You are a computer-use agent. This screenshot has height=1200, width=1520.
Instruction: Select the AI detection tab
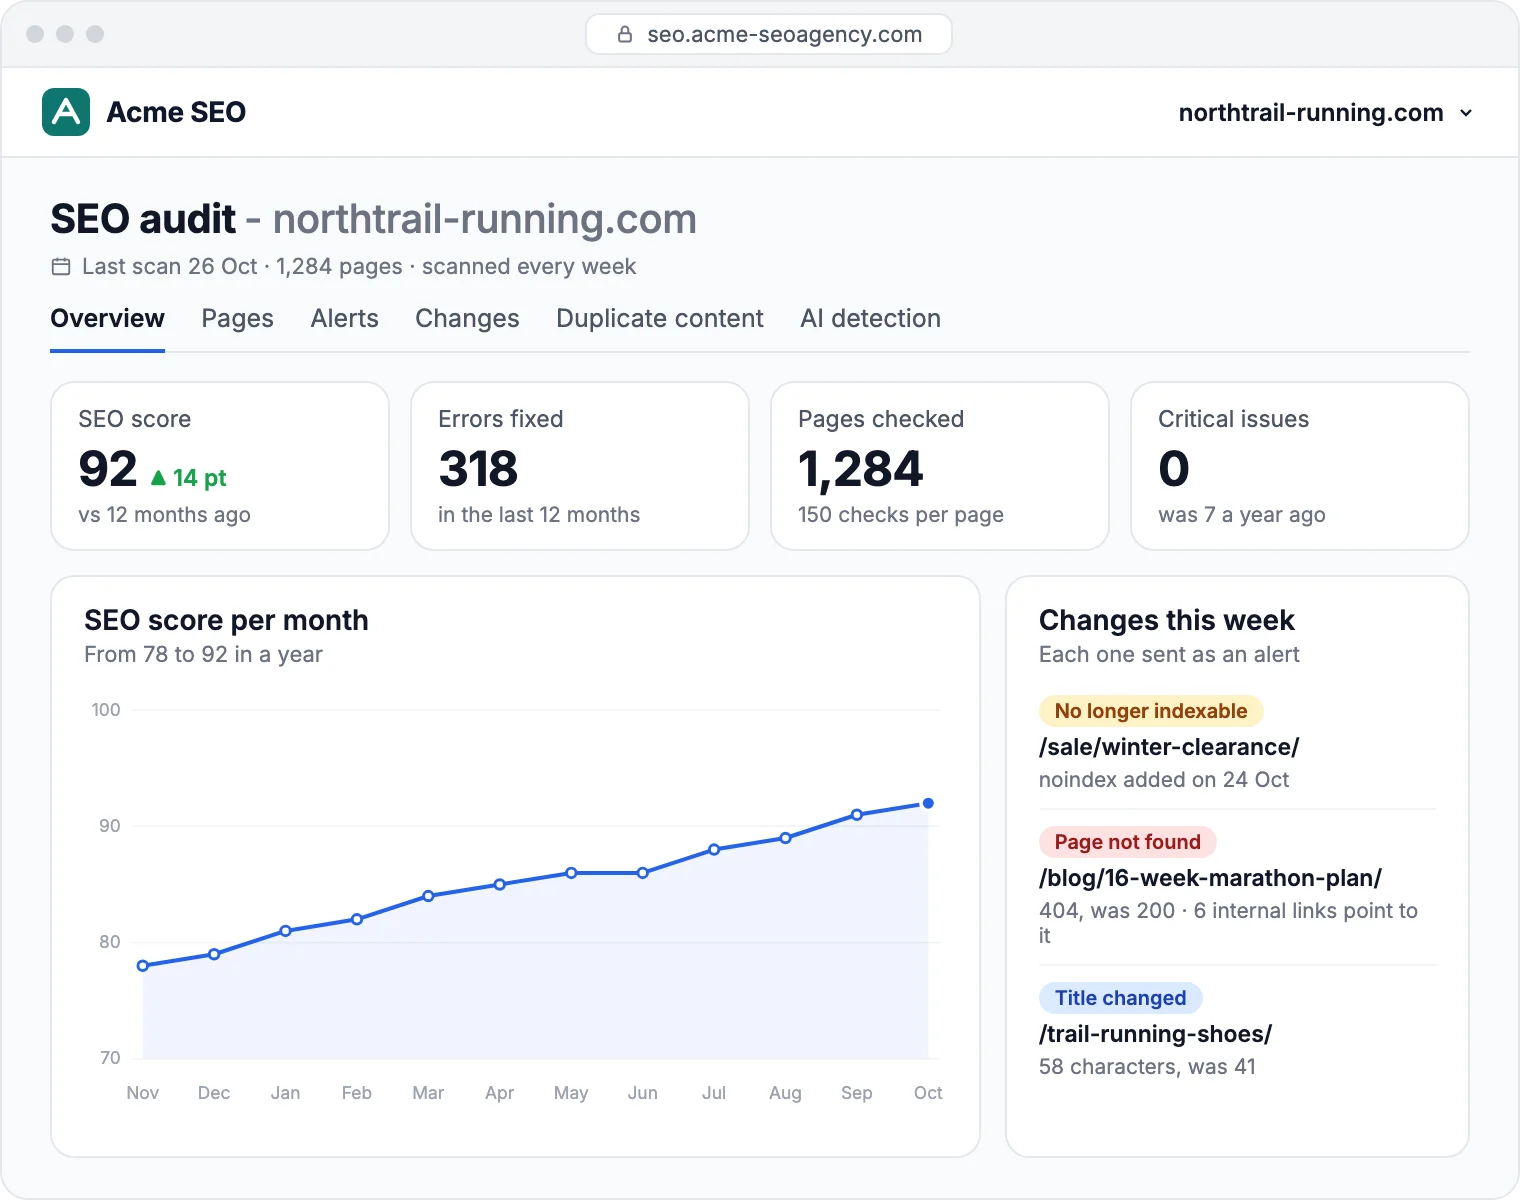[871, 318]
